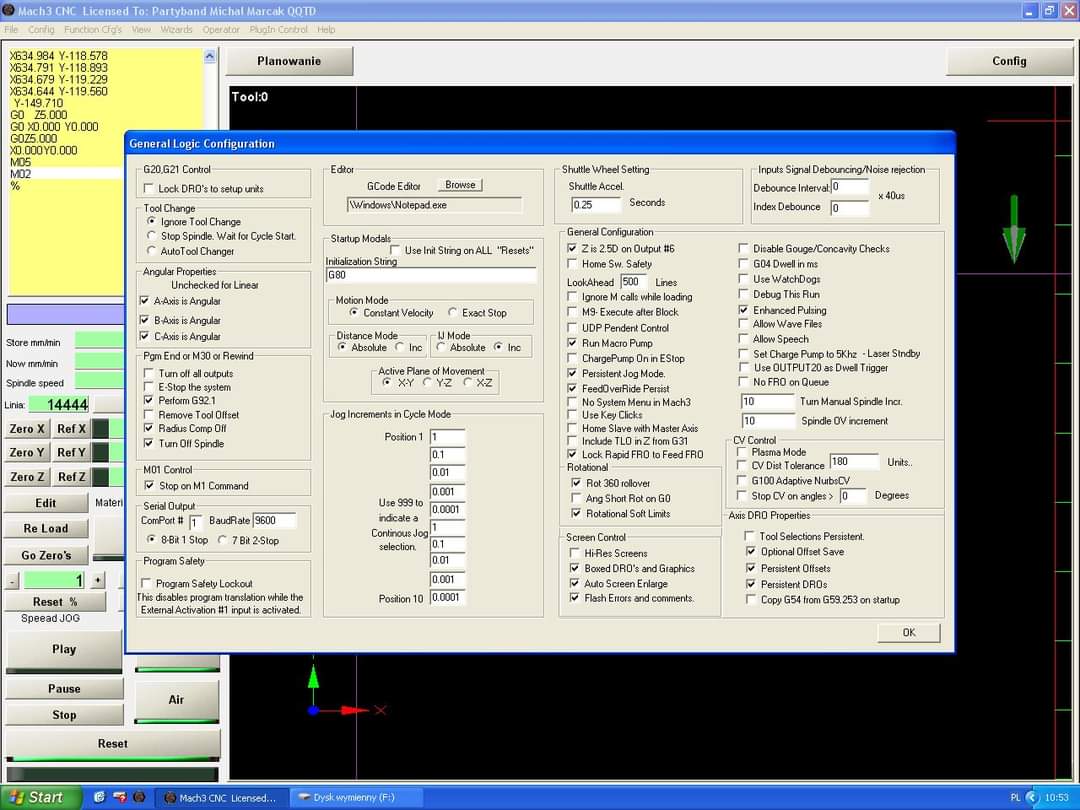Open the View menu

point(141,30)
